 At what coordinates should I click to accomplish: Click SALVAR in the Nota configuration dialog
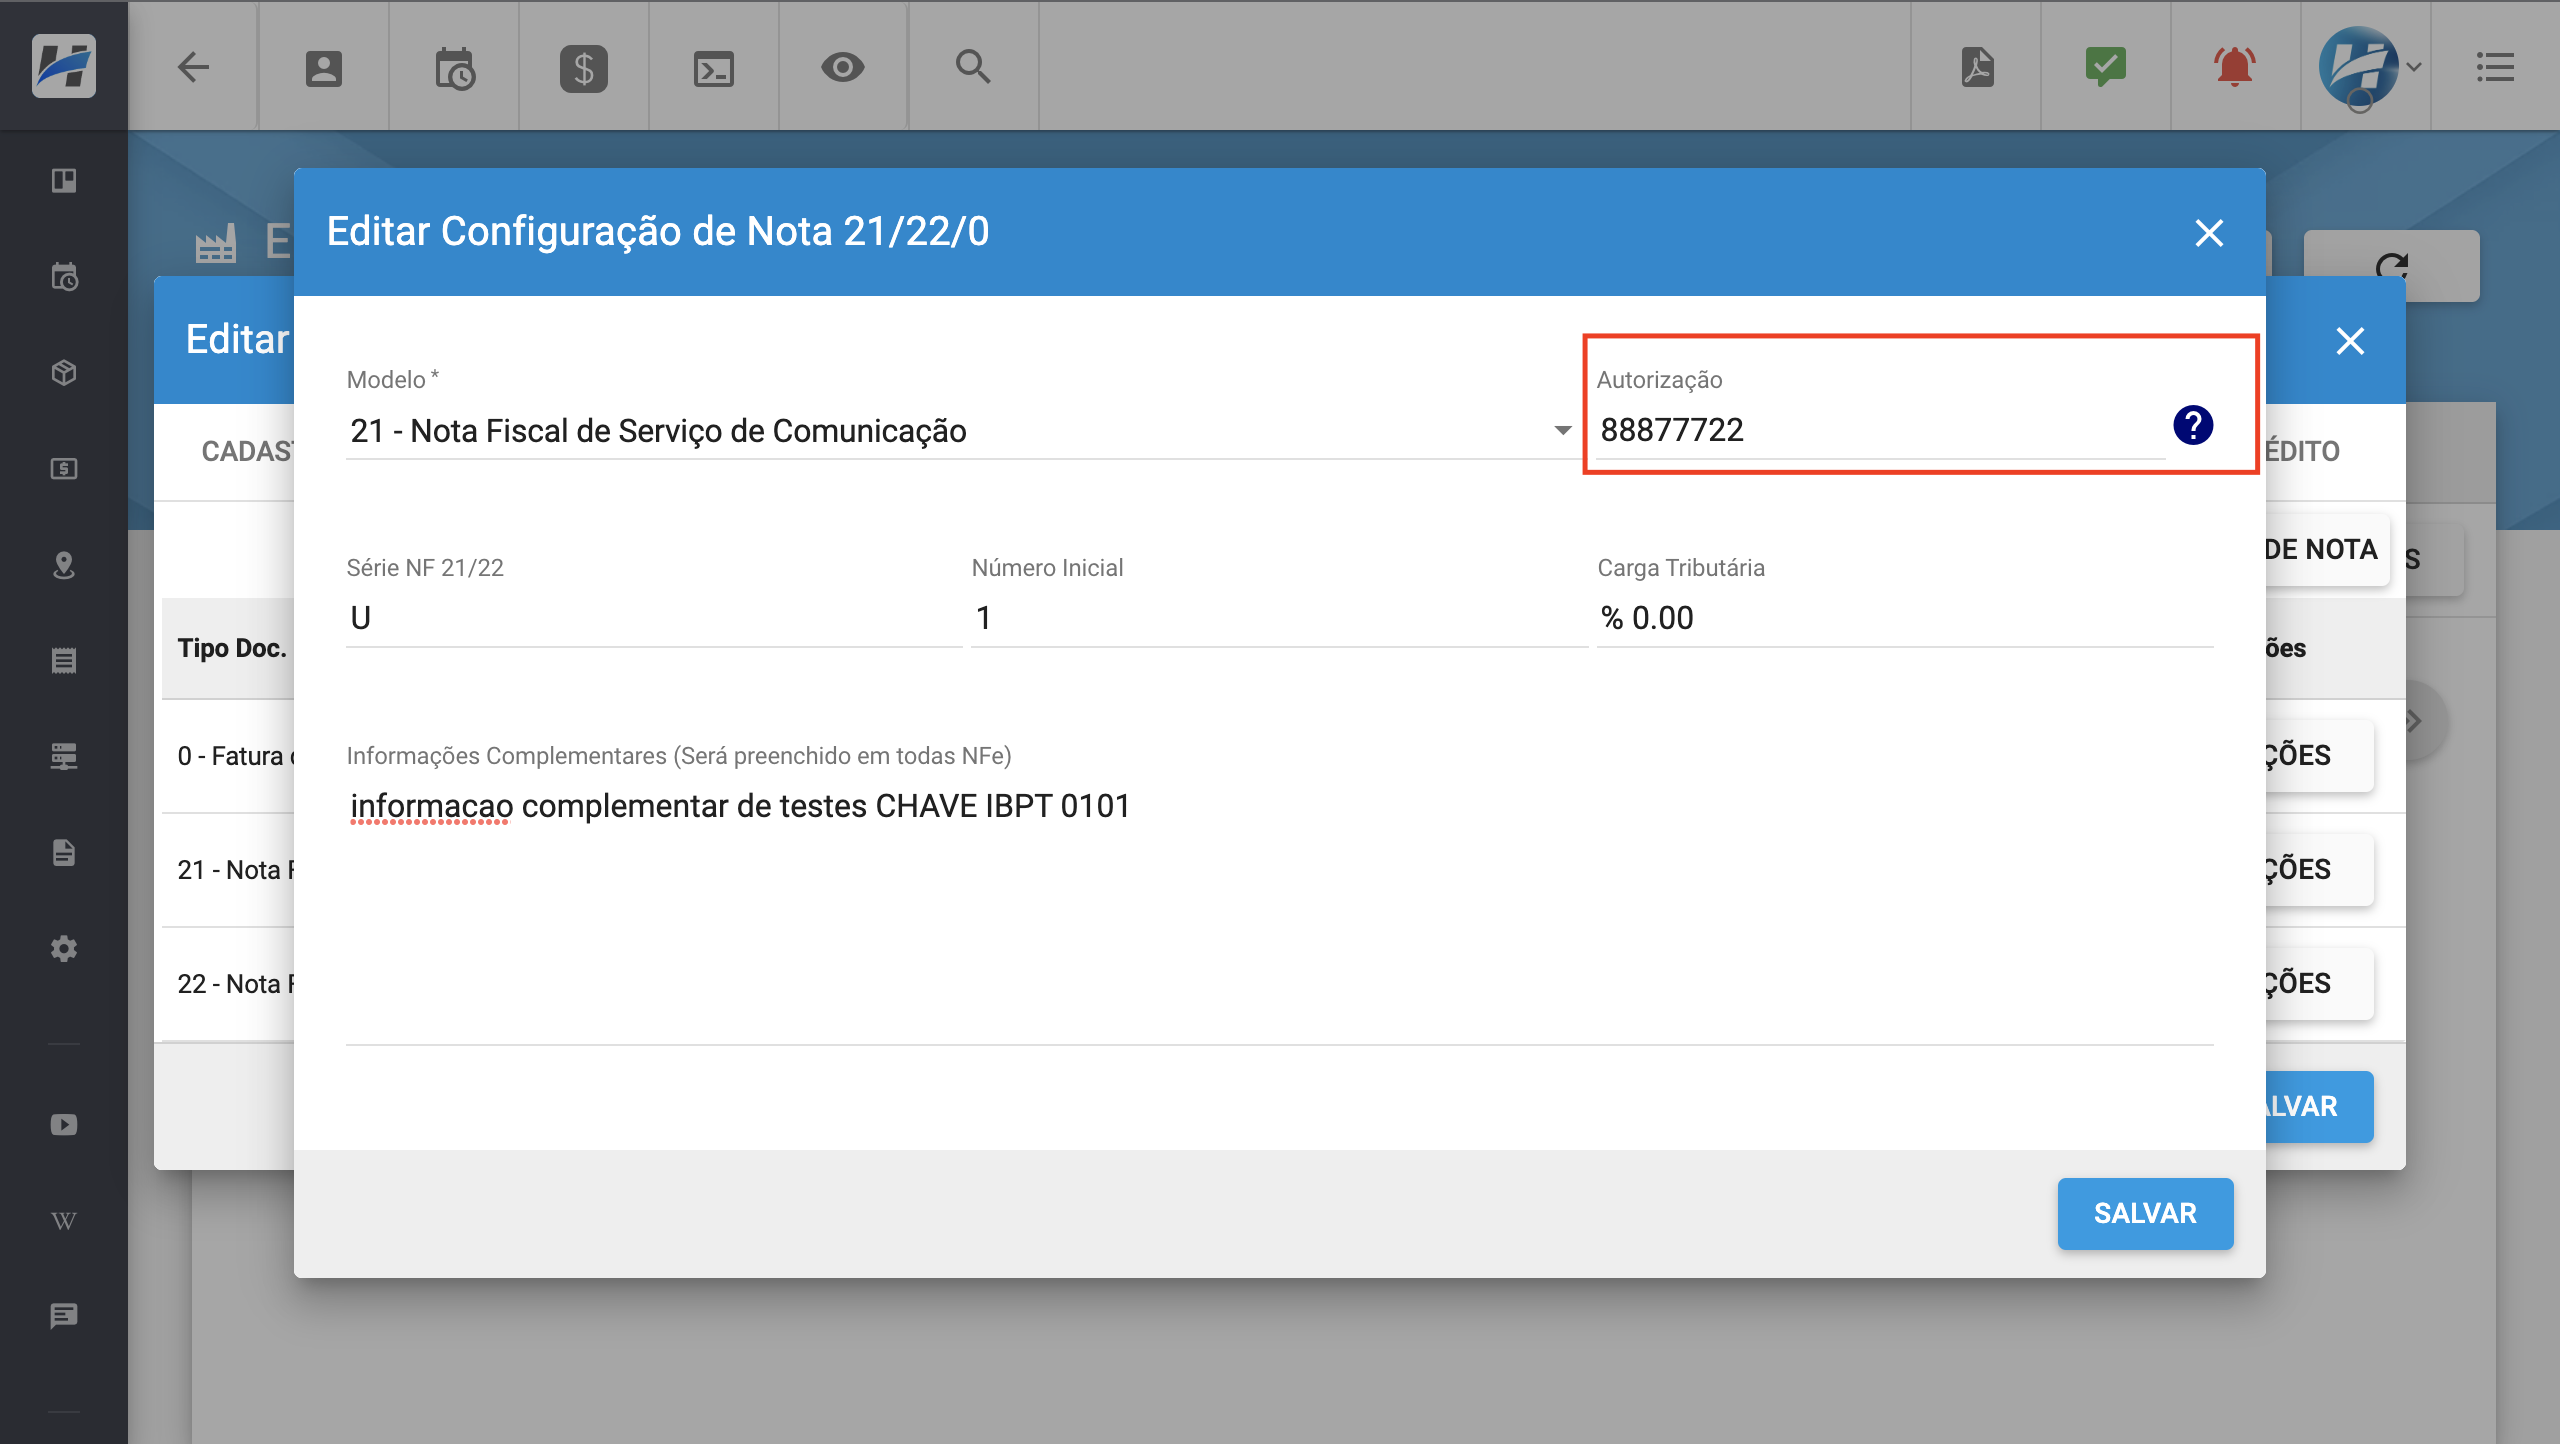2145,1213
